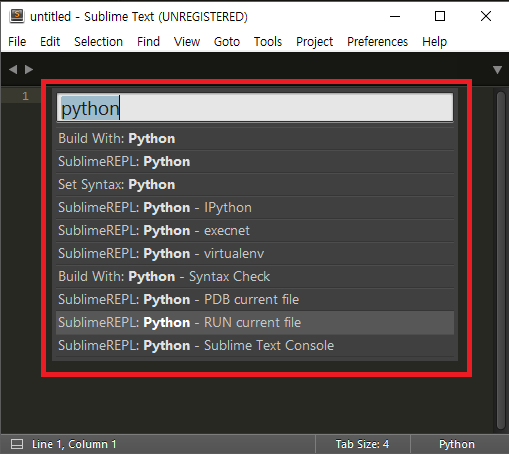509x454 pixels.
Task: Open the Goto menu
Action: coord(227,42)
